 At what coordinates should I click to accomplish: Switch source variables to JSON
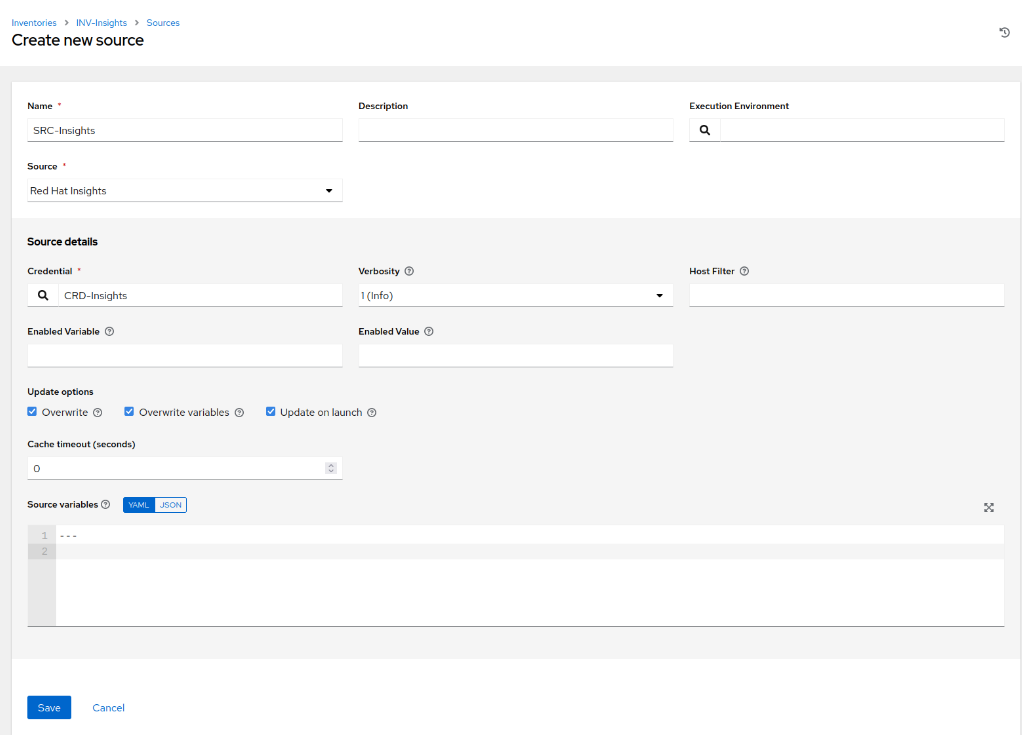point(171,505)
